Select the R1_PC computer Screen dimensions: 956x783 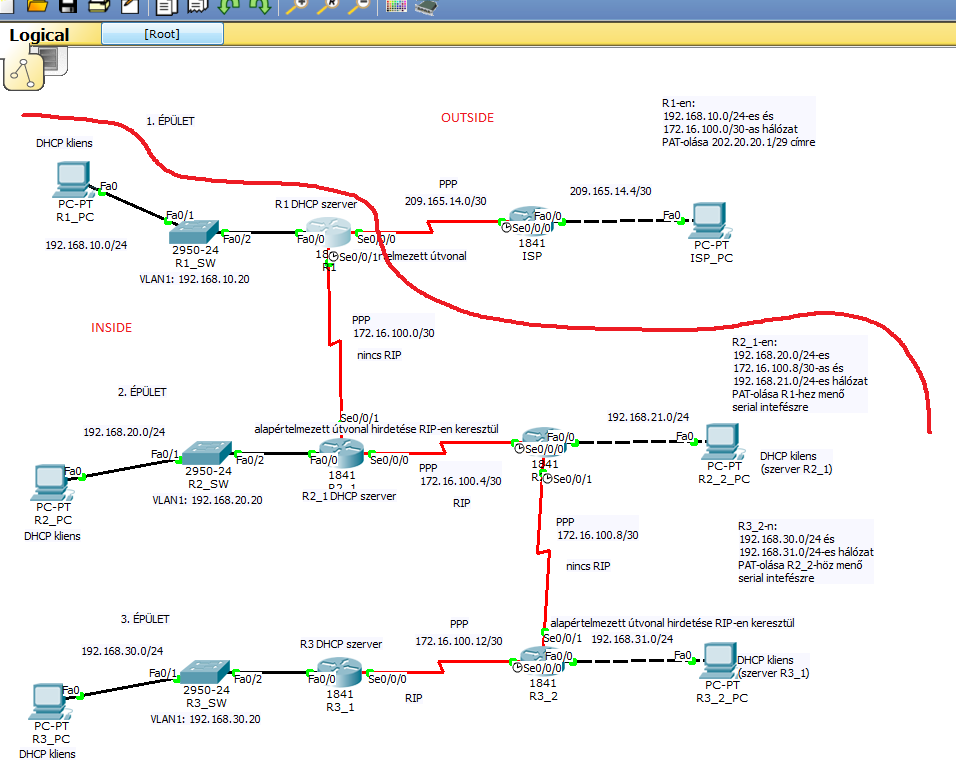point(74,180)
